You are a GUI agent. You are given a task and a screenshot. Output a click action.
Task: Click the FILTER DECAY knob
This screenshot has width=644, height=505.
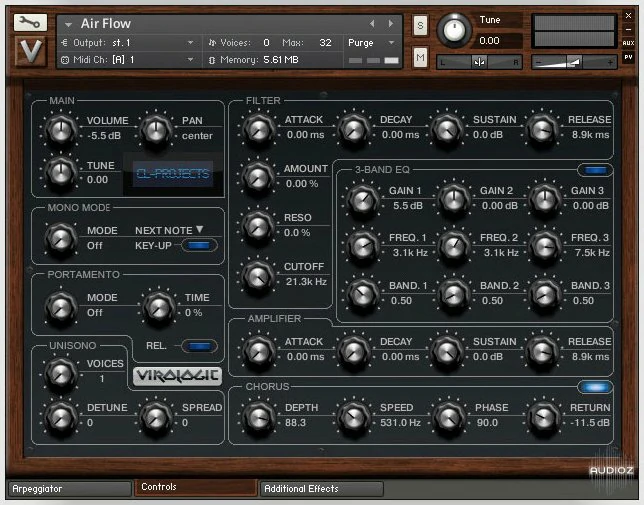[354, 130]
